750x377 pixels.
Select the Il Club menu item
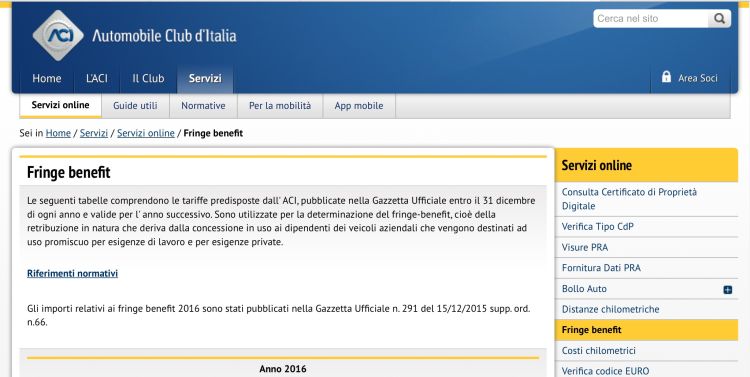[x=148, y=78]
